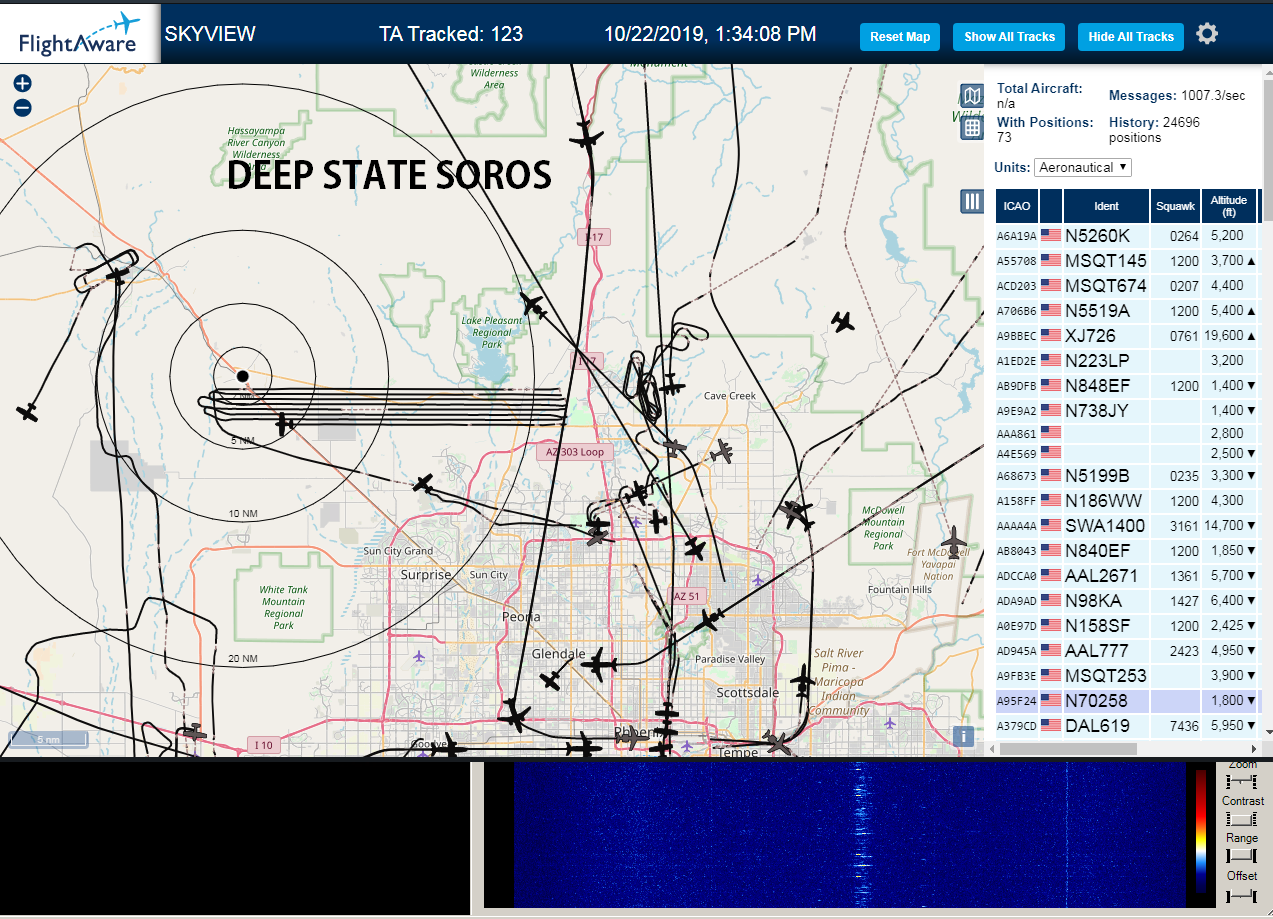Click the three-bar sidebar toggle icon

click(972, 201)
